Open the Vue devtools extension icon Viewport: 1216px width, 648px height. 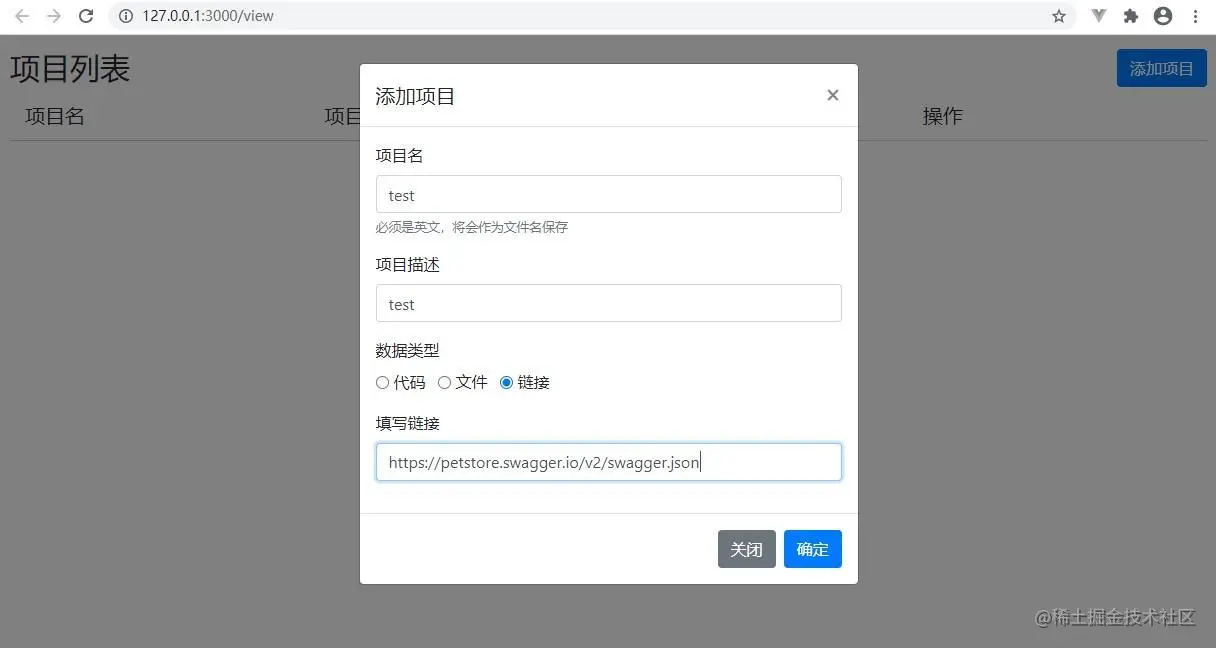pyautogui.click(x=1099, y=16)
